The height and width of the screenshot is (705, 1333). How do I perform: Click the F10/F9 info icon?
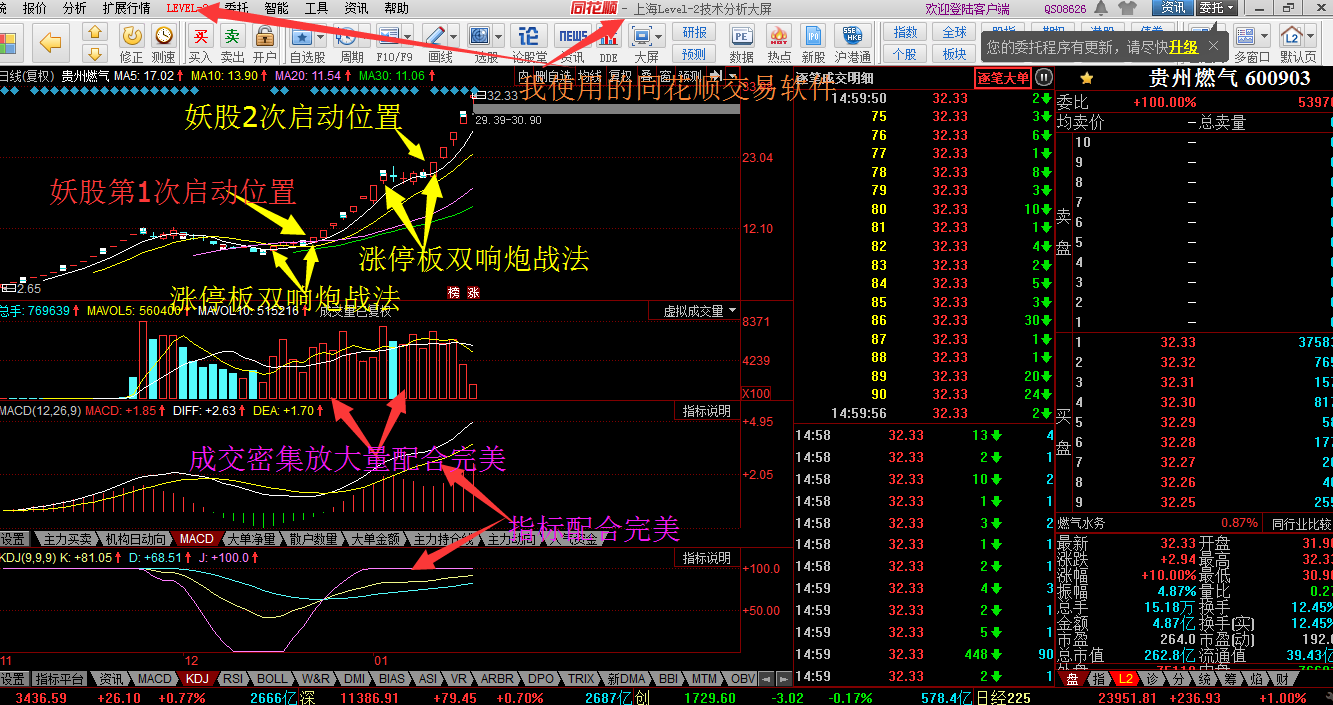click(x=387, y=37)
